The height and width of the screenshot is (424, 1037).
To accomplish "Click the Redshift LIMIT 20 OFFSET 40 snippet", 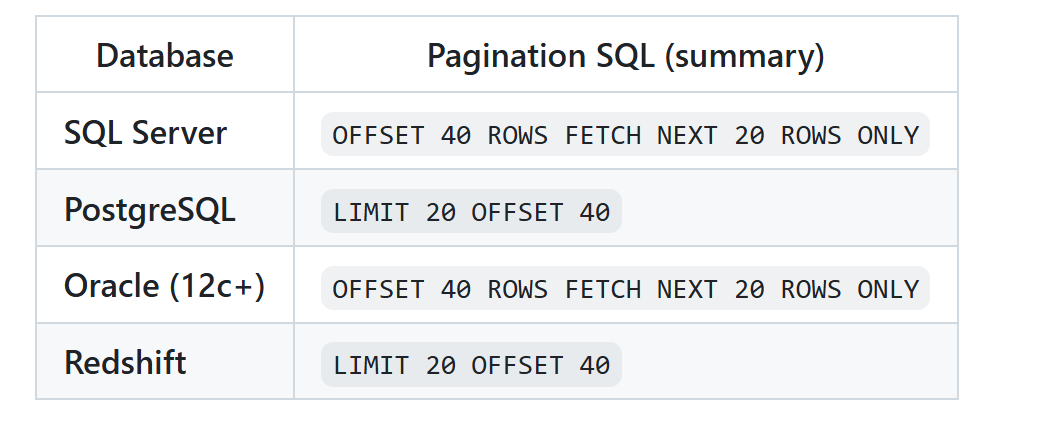I will [x=471, y=366].
